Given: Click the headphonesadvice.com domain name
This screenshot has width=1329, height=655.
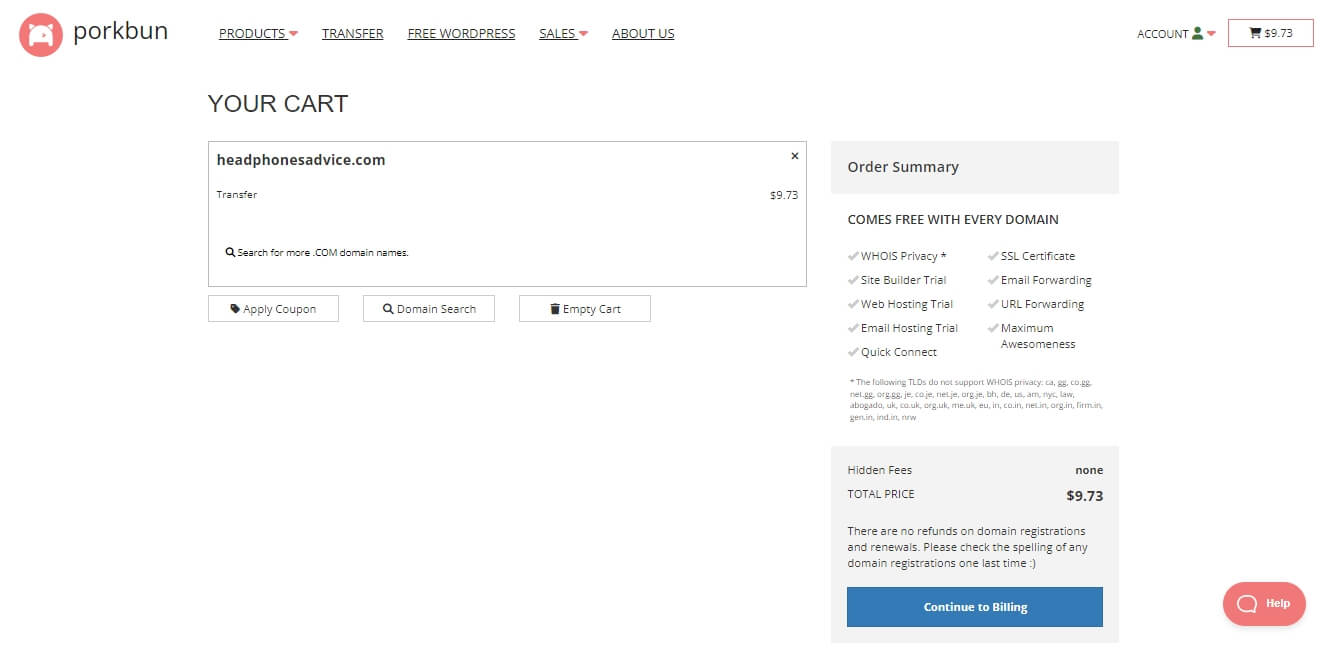Looking at the screenshot, I should 301,160.
